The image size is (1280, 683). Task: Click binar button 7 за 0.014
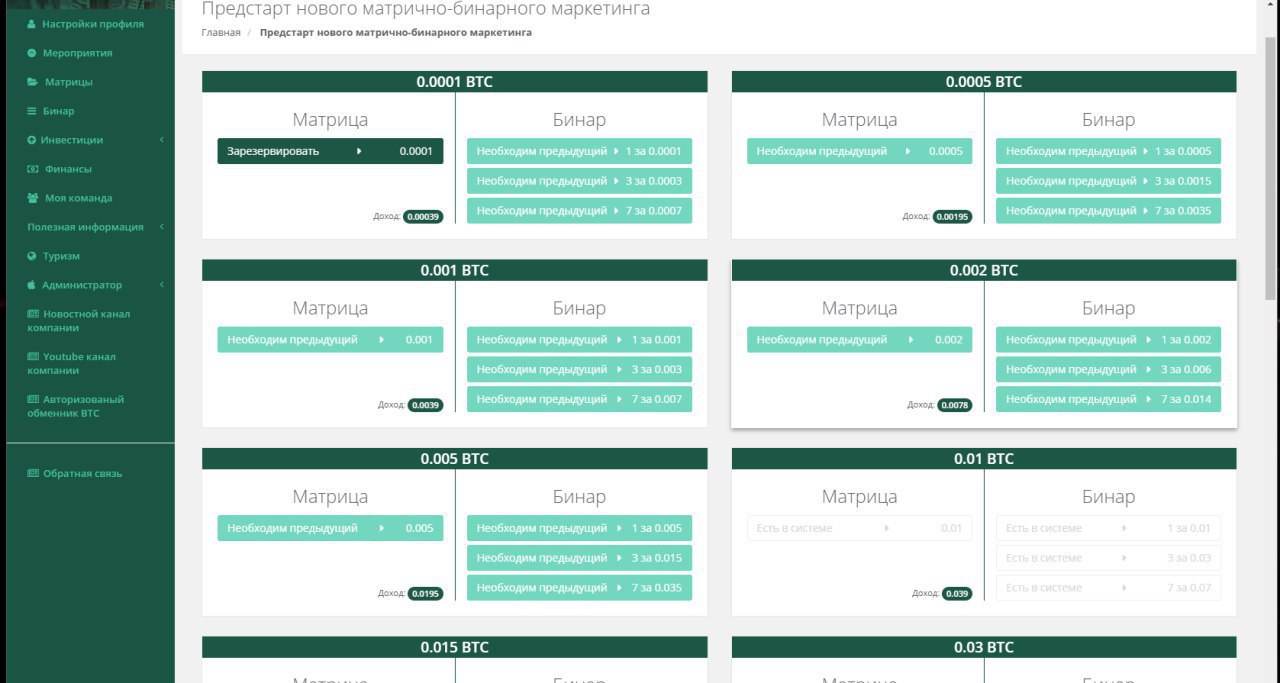1108,399
